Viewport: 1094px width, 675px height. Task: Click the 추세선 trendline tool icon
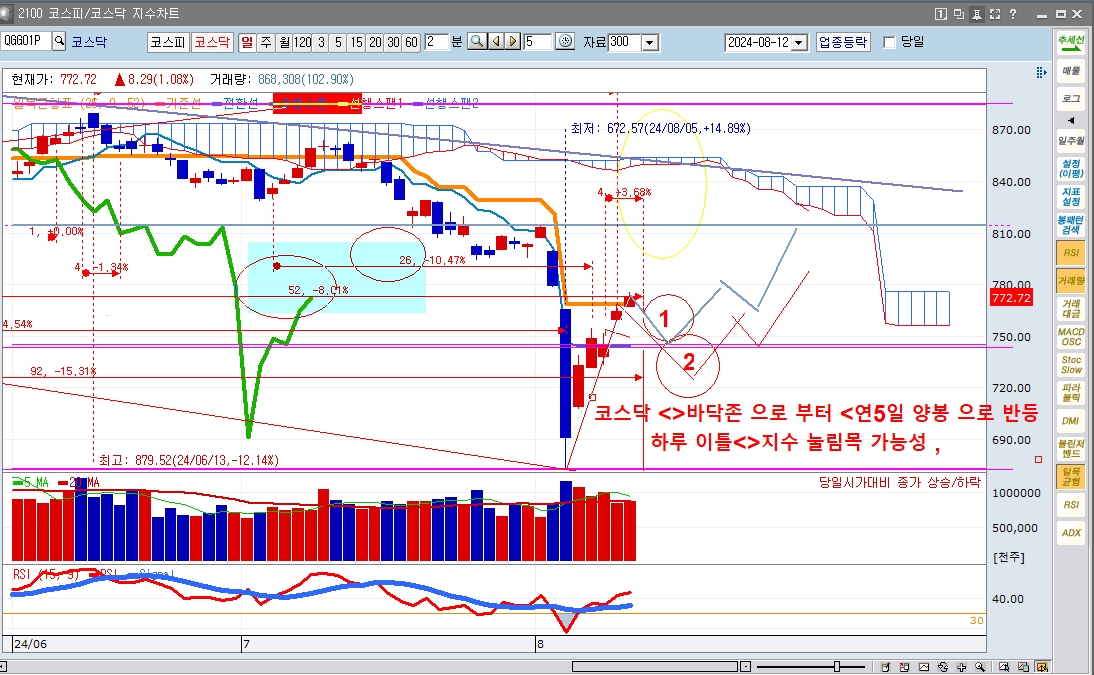(x=1071, y=42)
